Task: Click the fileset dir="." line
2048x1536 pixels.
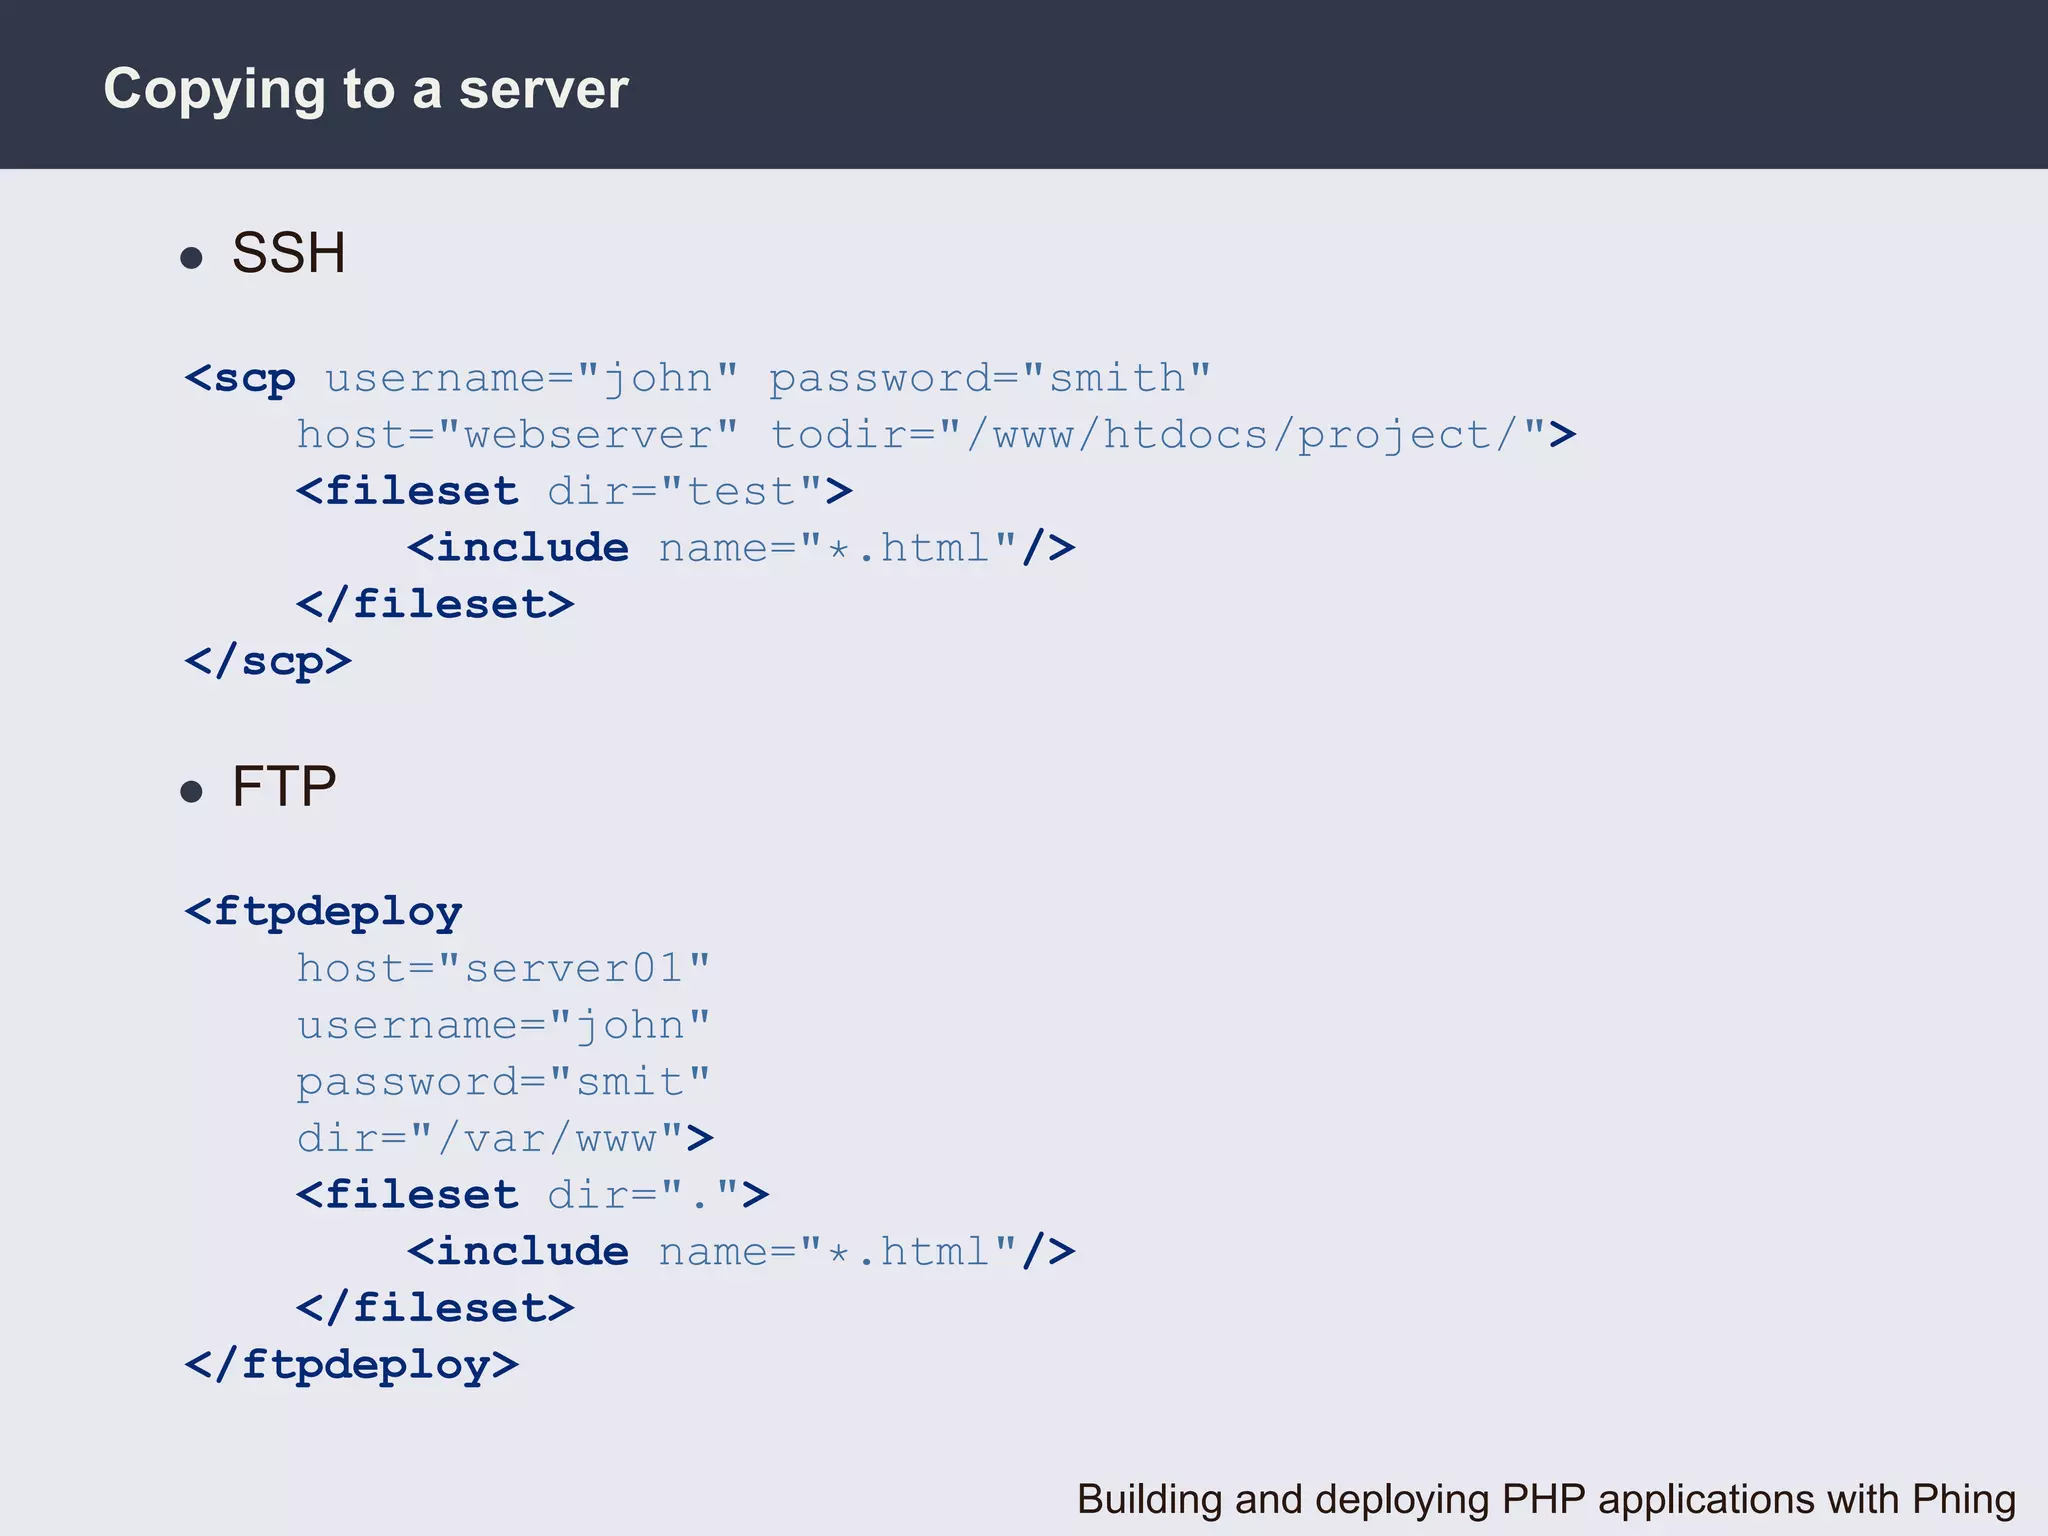Action: click(x=532, y=1195)
